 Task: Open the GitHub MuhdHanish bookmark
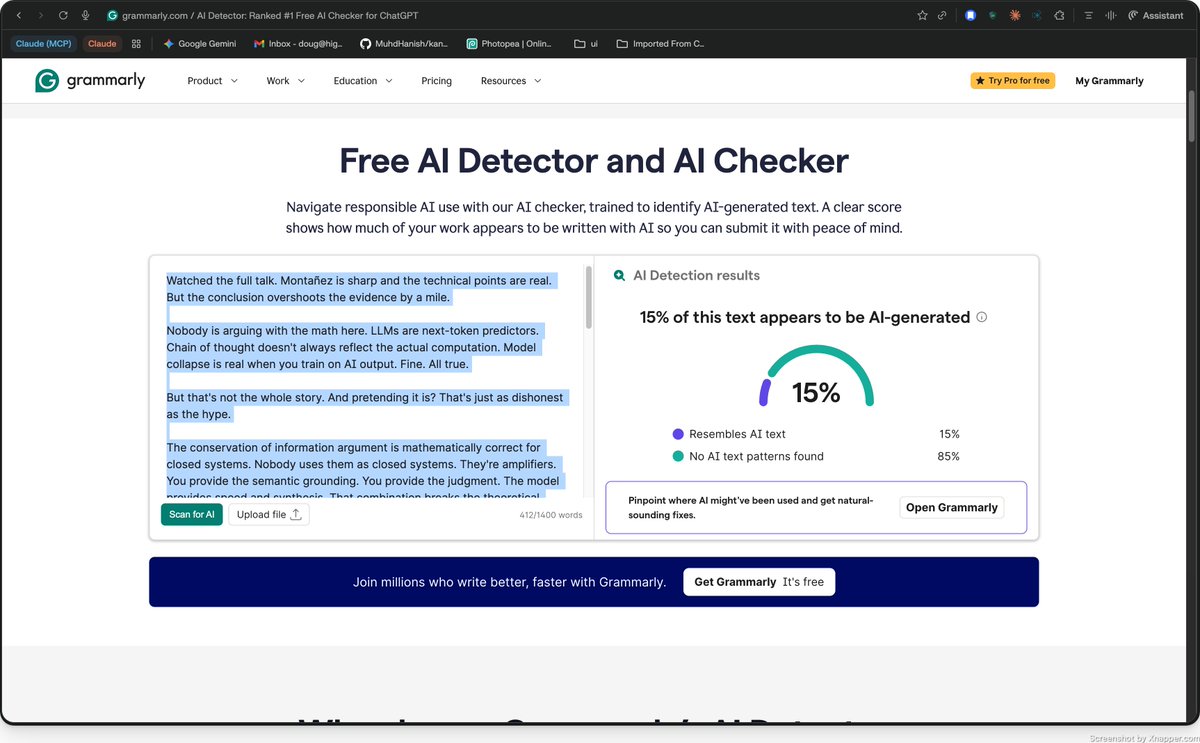point(404,44)
